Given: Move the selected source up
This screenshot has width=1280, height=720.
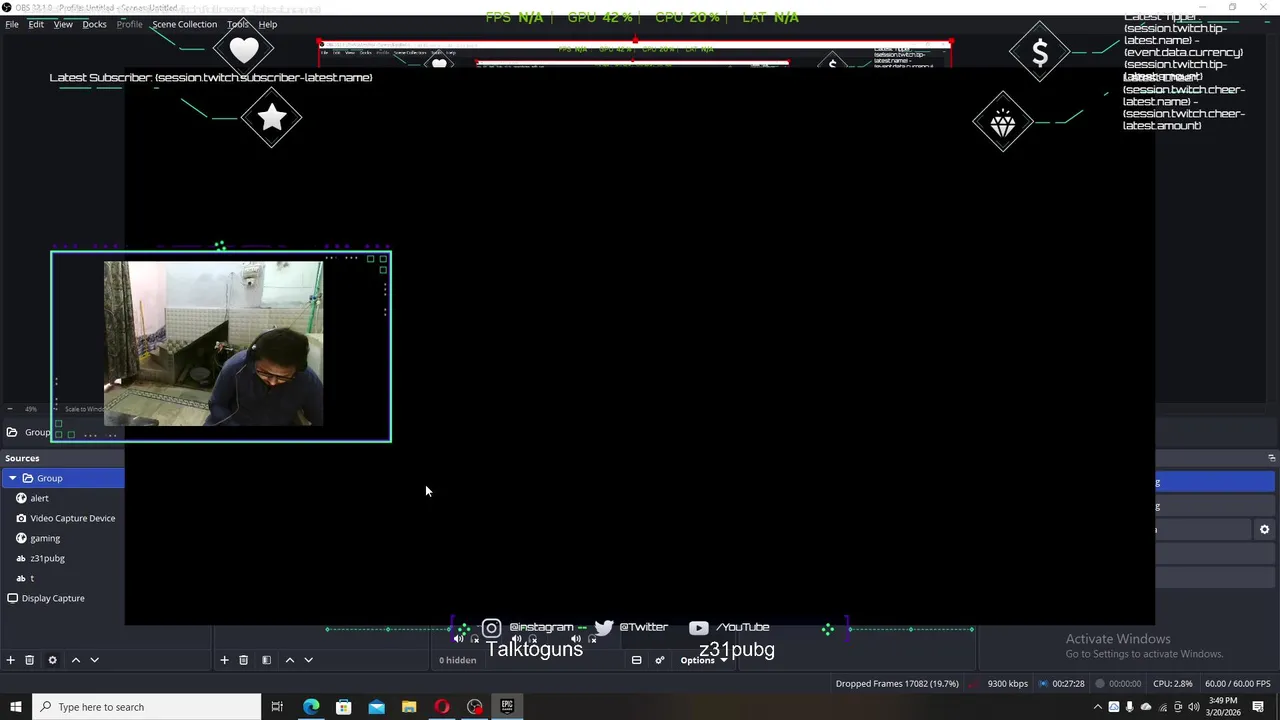Looking at the screenshot, I should pos(75,660).
